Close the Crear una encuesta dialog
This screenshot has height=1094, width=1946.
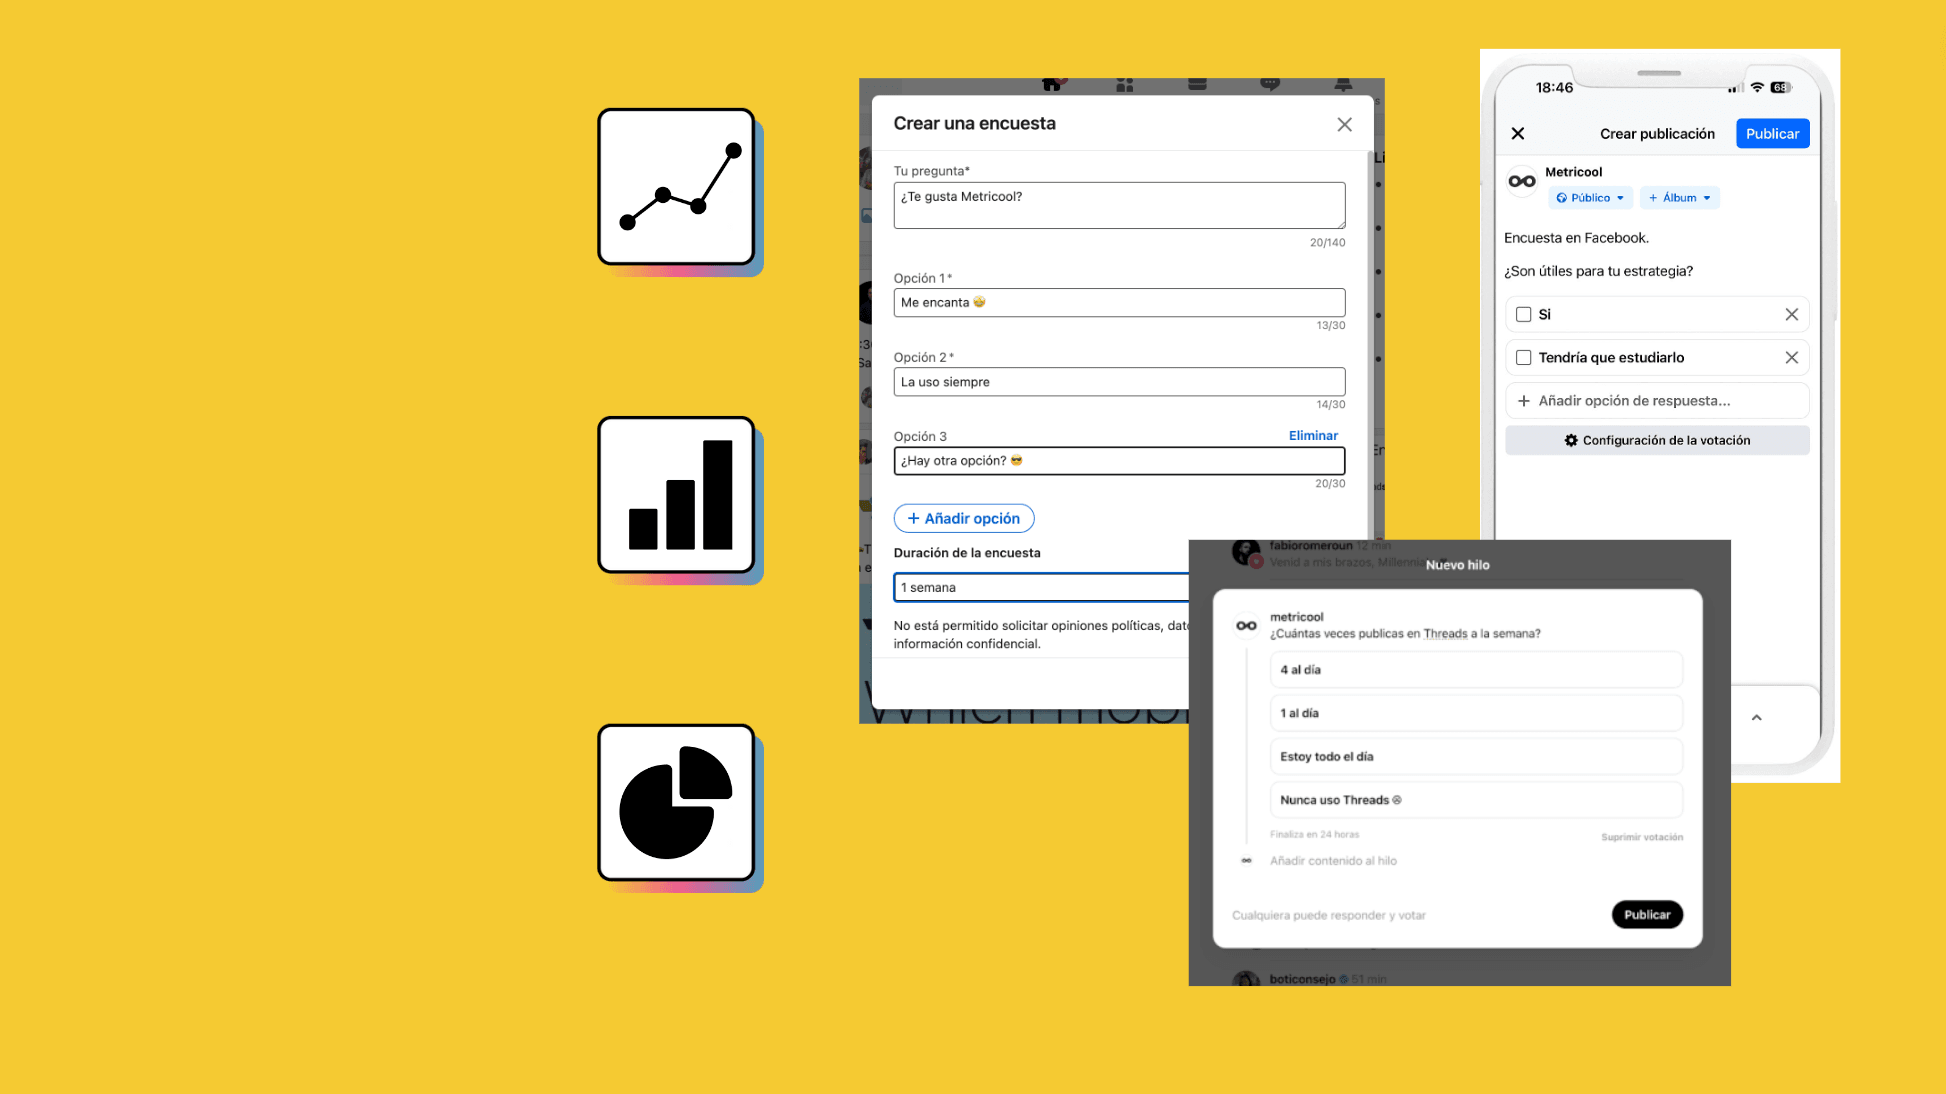(1344, 124)
